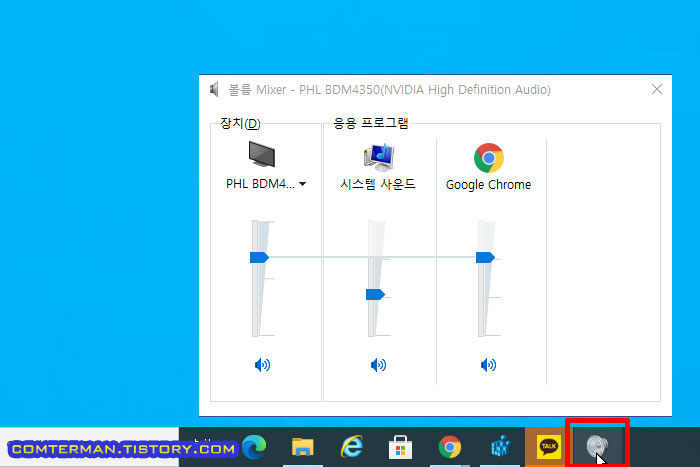The image size is (700, 467).
Task: Mute the Google Chrome volume
Action: (488, 365)
